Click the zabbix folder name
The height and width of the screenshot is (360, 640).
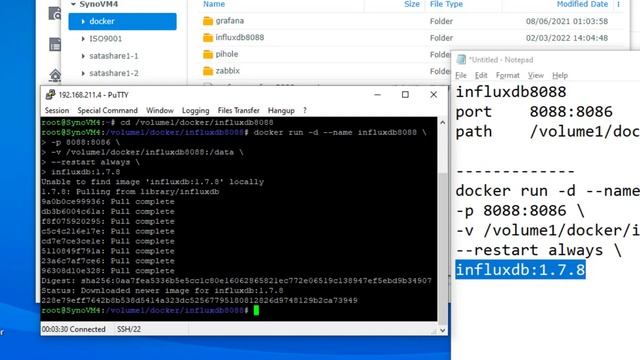click(227, 71)
